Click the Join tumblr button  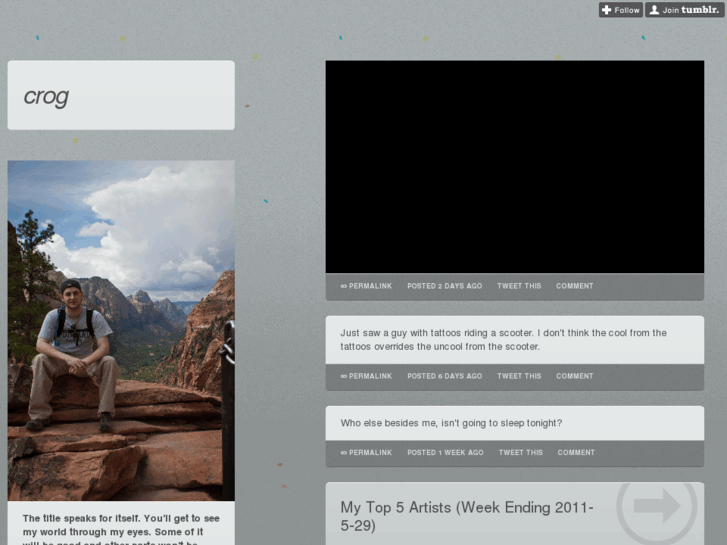[x=684, y=10]
